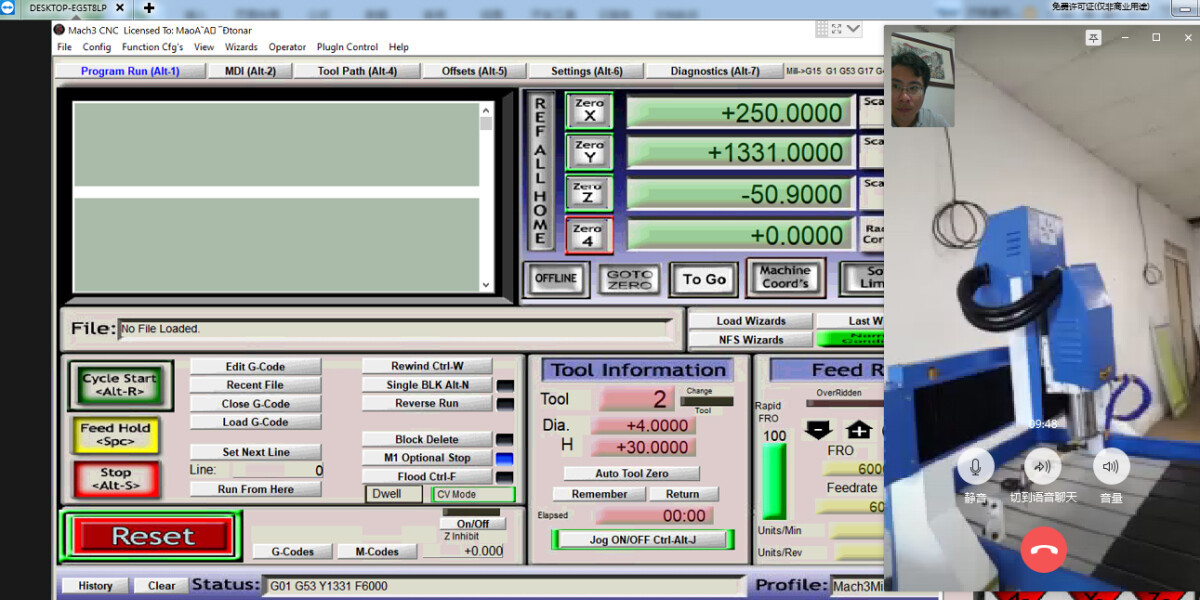Click the green Rapid FRO slider bar

(x=774, y=481)
